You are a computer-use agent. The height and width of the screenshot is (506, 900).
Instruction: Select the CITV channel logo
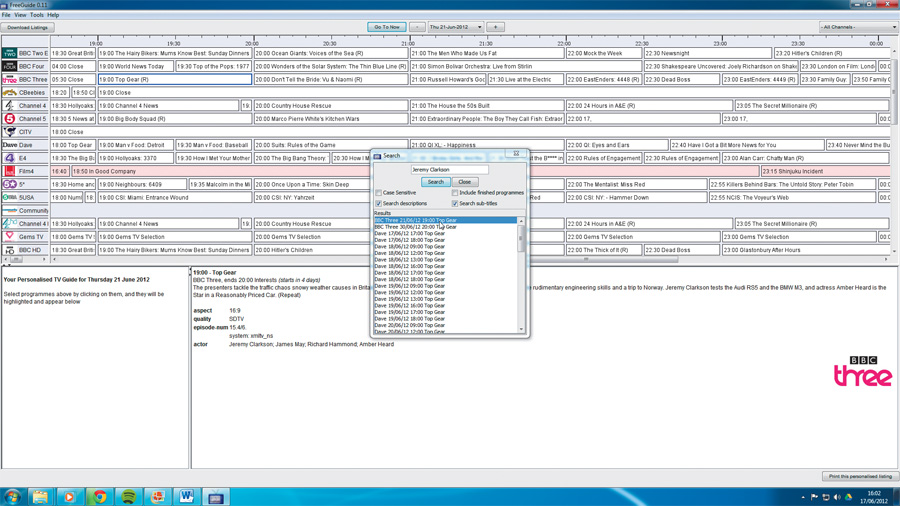9,132
